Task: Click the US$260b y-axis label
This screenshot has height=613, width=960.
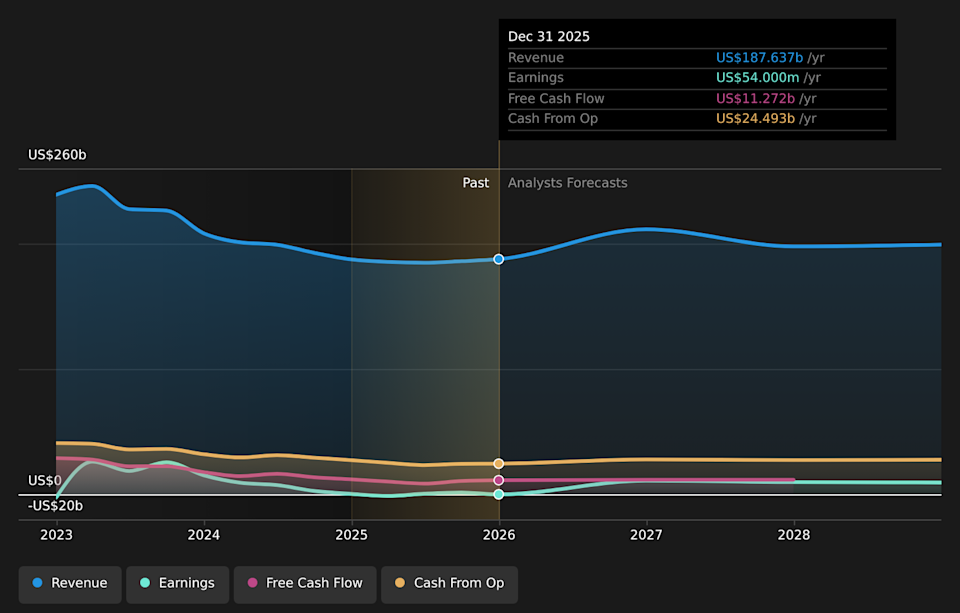Action: [57, 155]
